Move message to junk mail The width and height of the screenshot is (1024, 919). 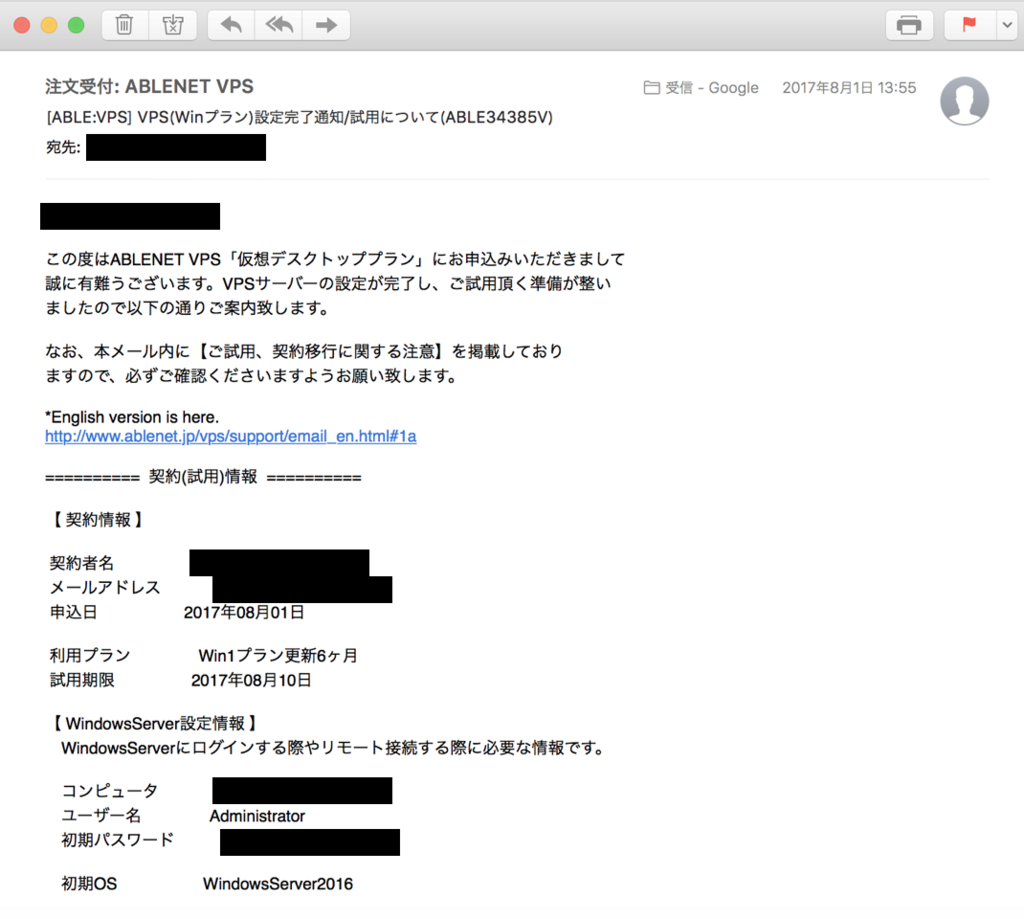173,25
